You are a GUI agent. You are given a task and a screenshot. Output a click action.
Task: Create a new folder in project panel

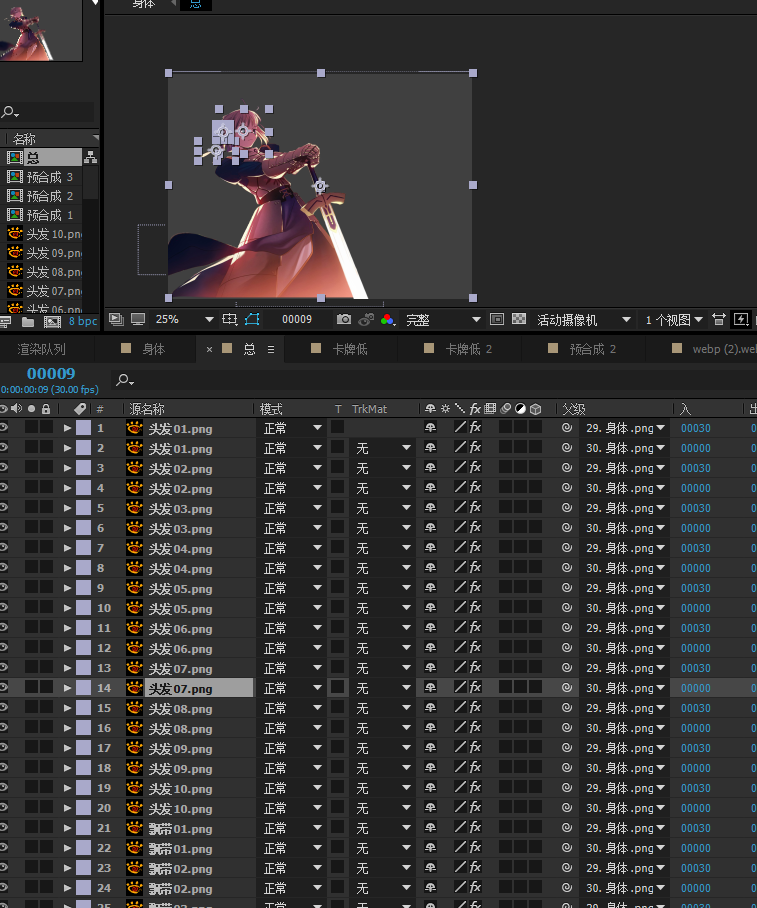coord(28,322)
